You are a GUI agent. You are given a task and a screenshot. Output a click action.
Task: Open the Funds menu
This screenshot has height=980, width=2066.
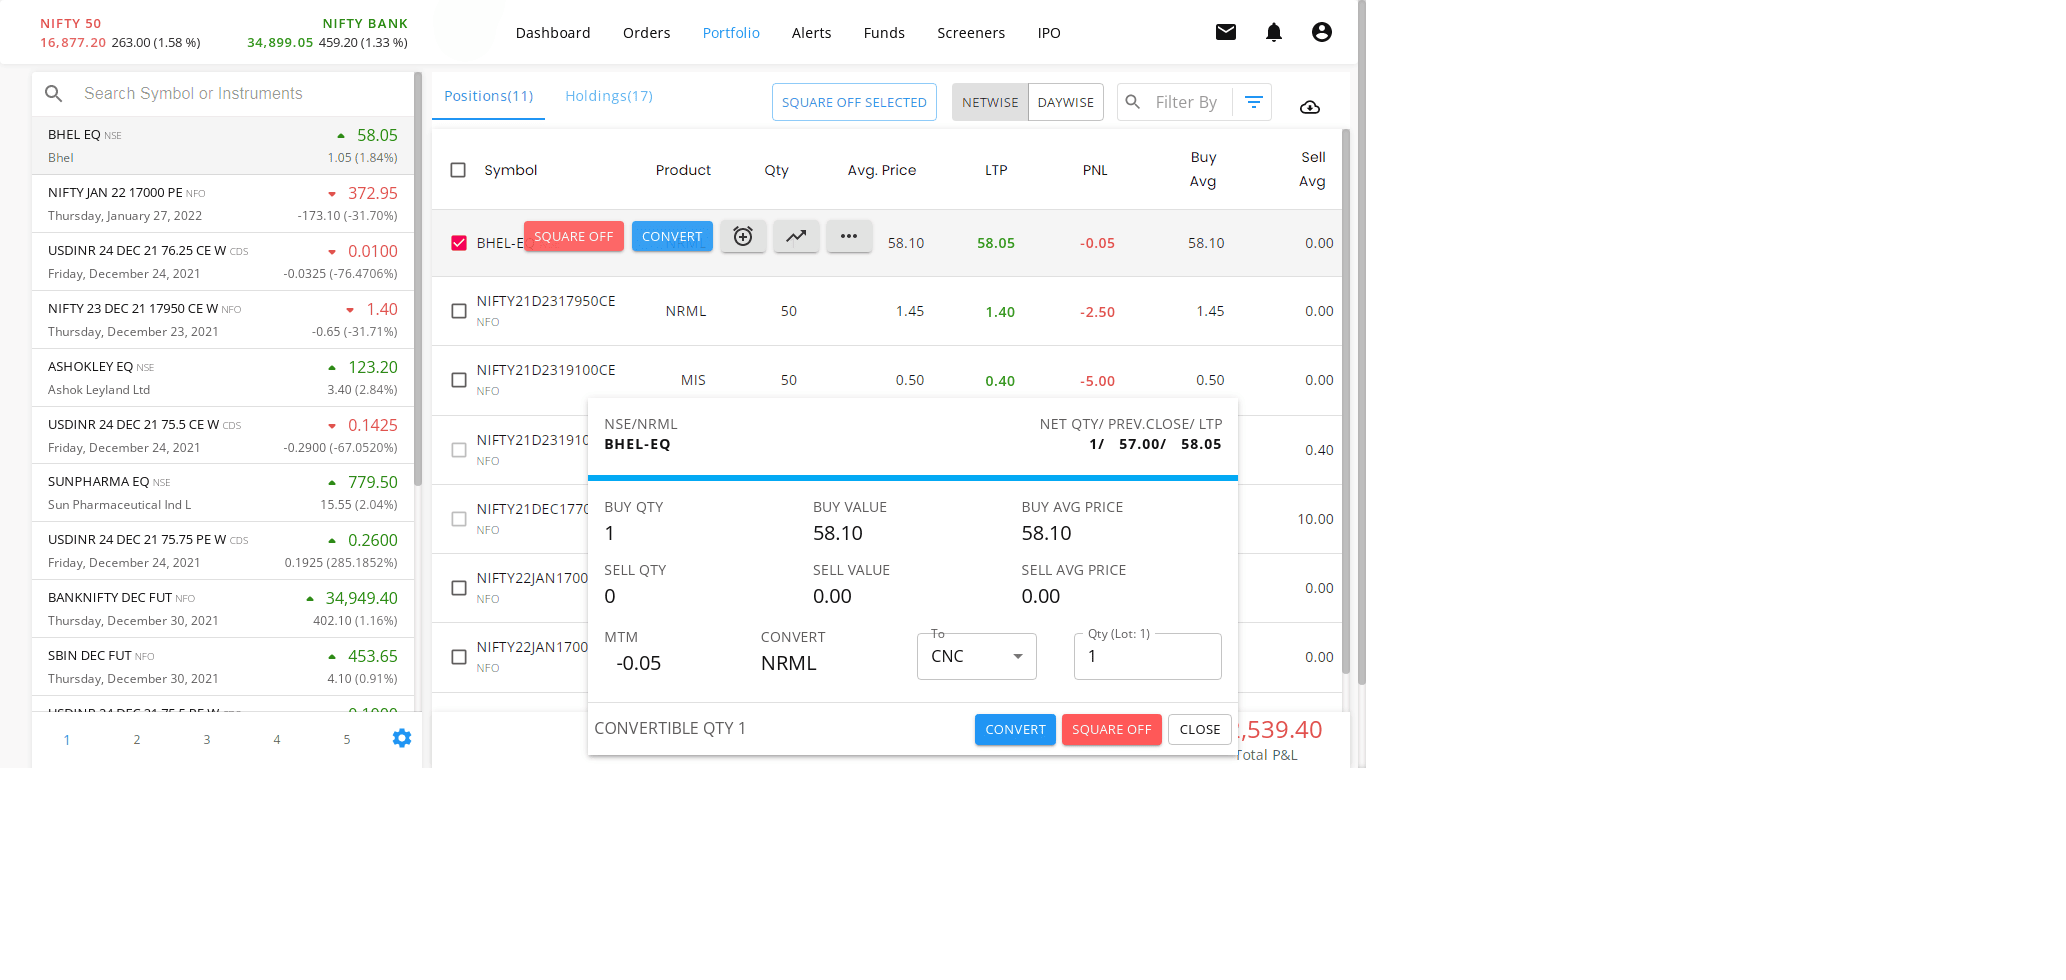884,33
